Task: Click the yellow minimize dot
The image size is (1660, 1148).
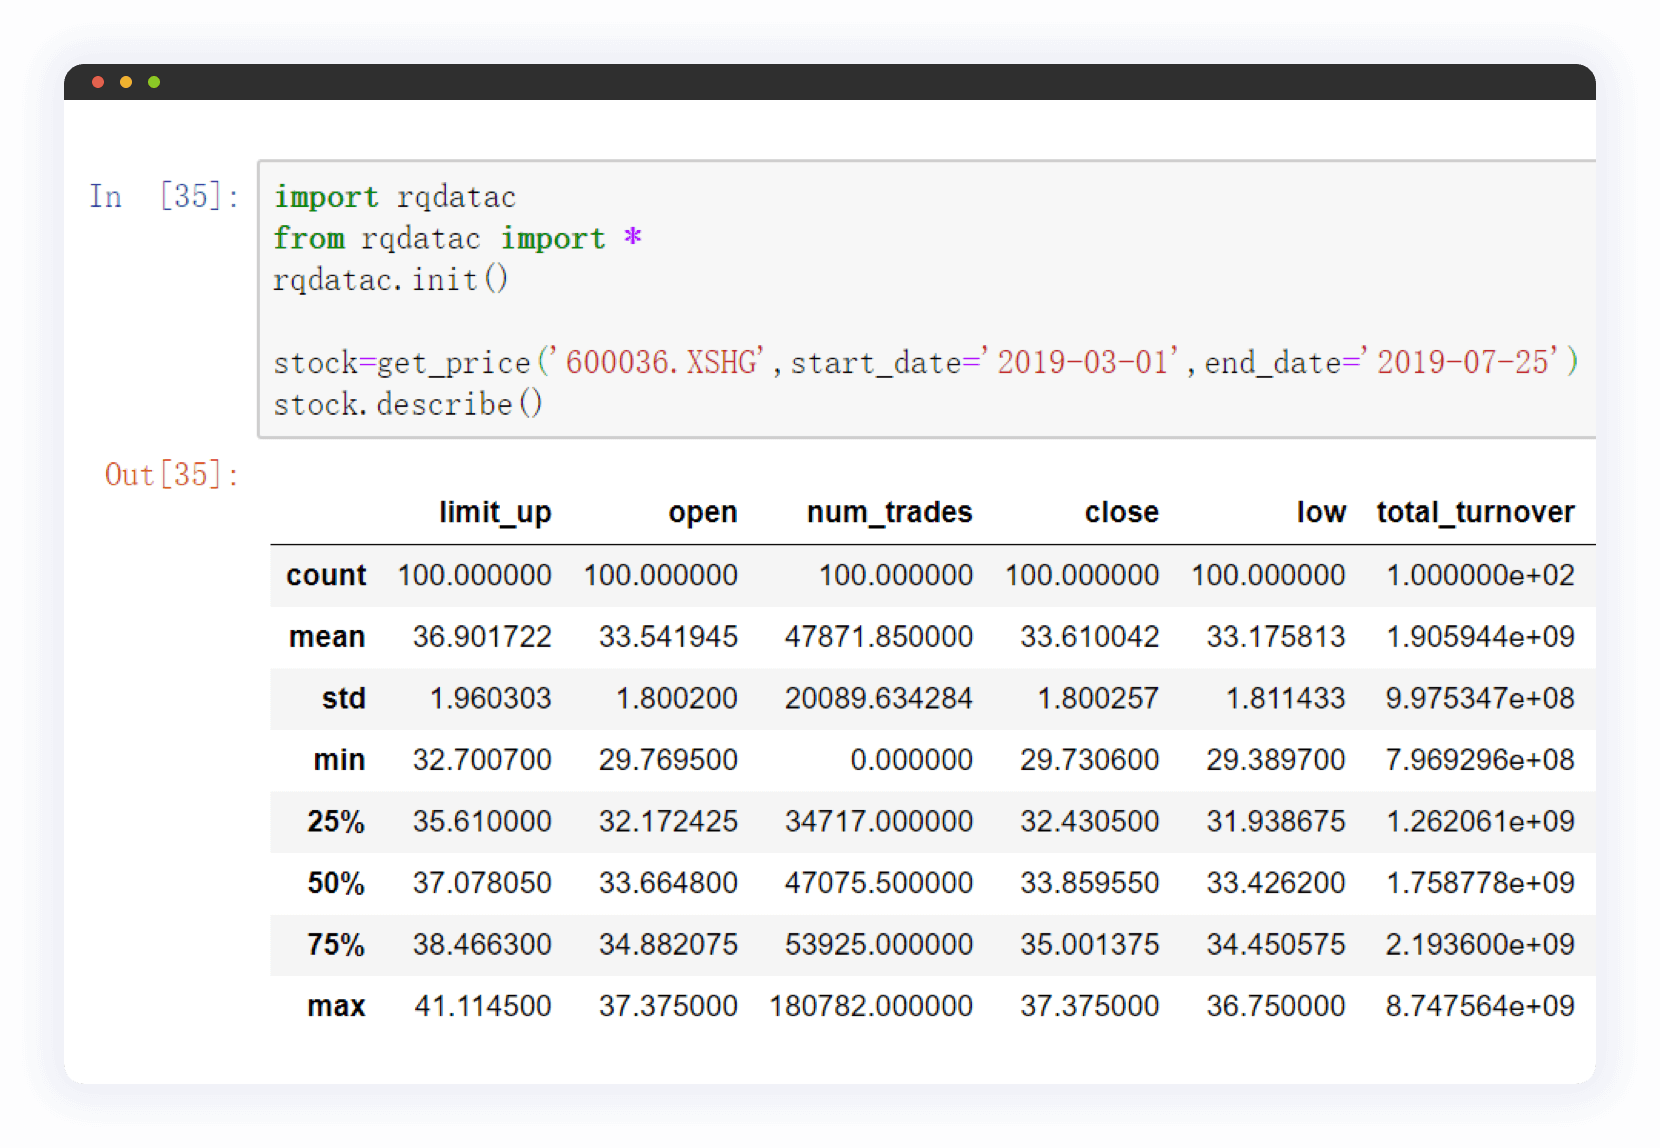Action: click(x=126, y=82)
